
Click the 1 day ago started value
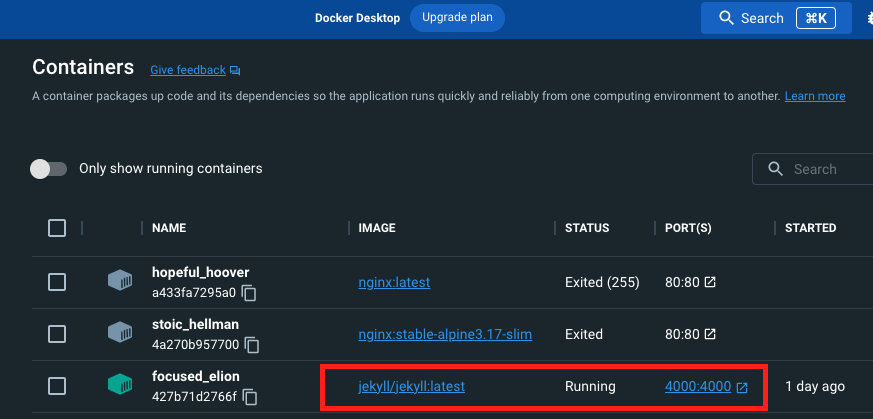815,386
